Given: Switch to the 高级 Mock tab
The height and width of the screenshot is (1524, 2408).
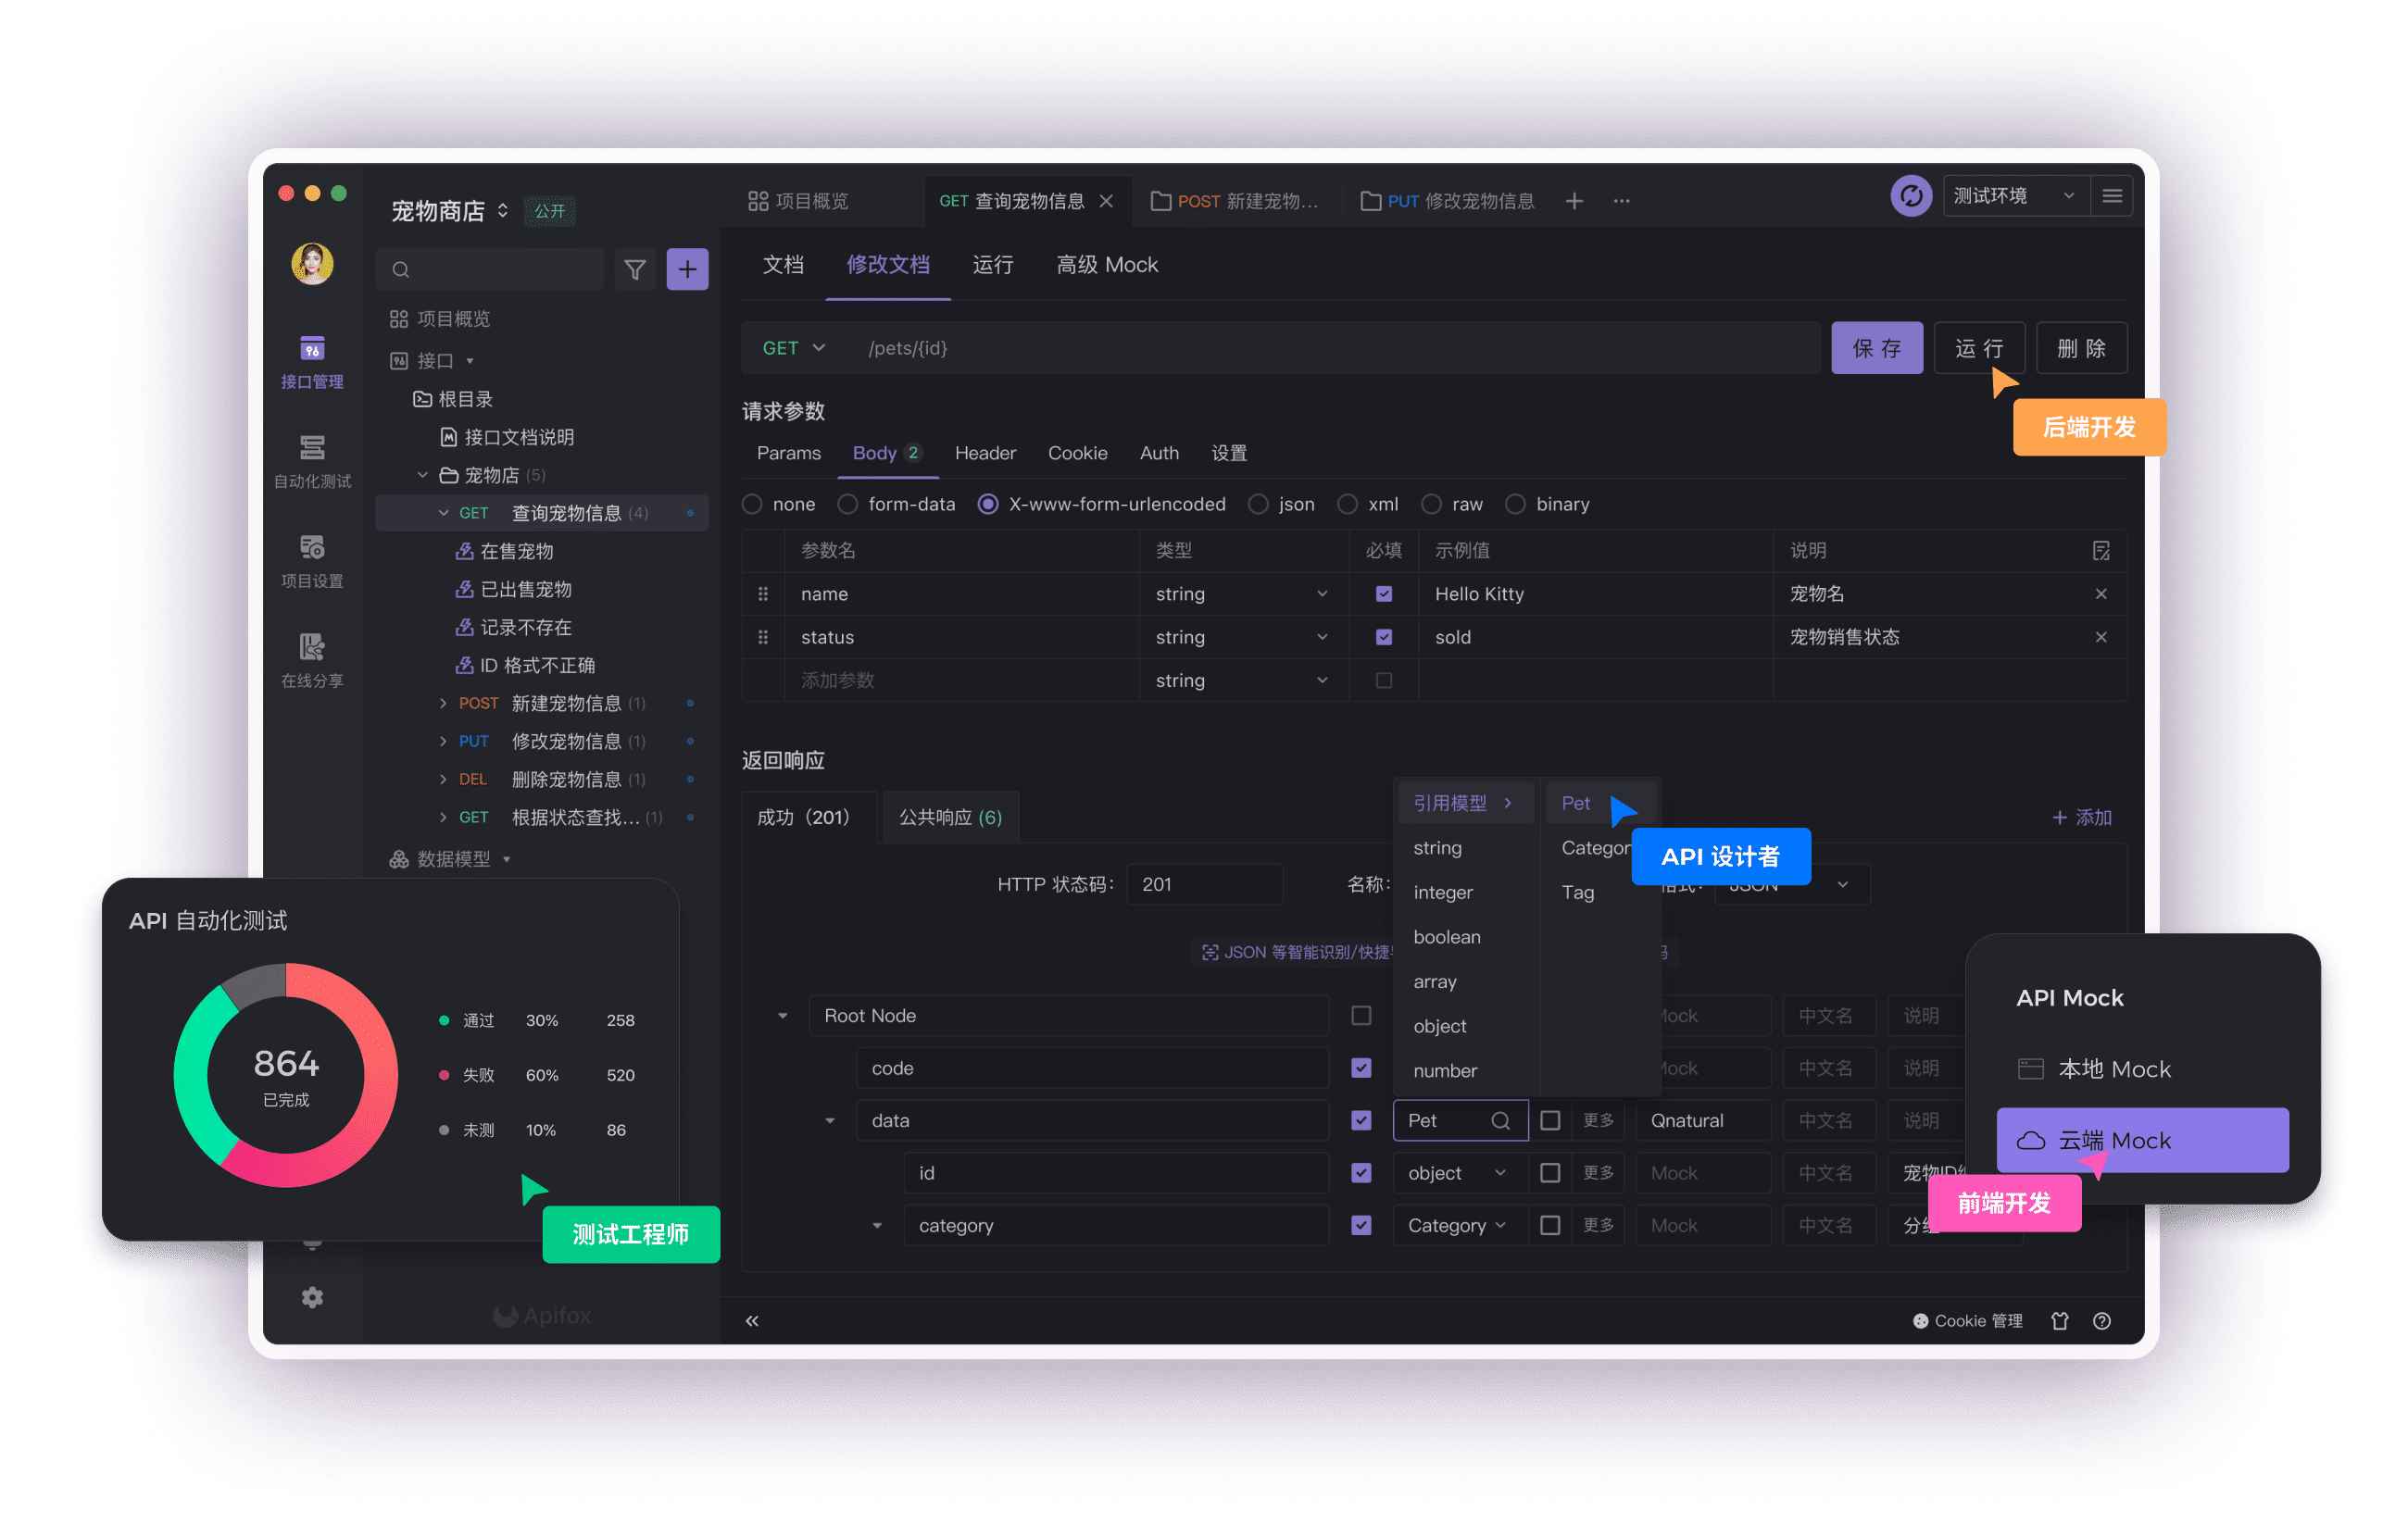Looking at the screenshot, I should pos(1105,265).
